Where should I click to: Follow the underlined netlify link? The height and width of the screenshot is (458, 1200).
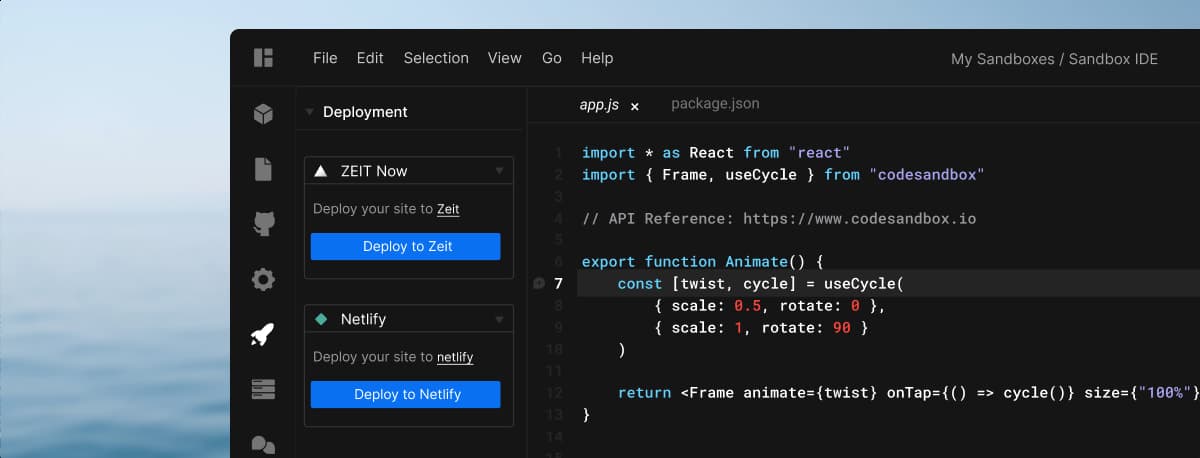[455, 357]
